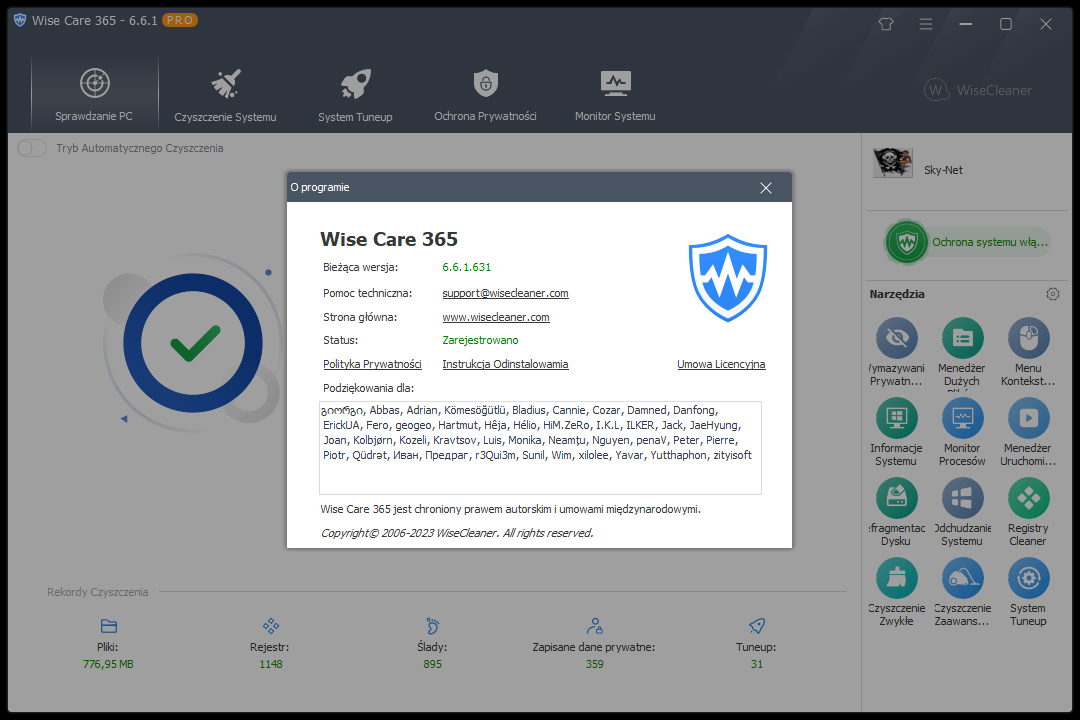Click the Tuneup rocket record icon
This screenshot has height=720, width=1080.
click(756, 626)
